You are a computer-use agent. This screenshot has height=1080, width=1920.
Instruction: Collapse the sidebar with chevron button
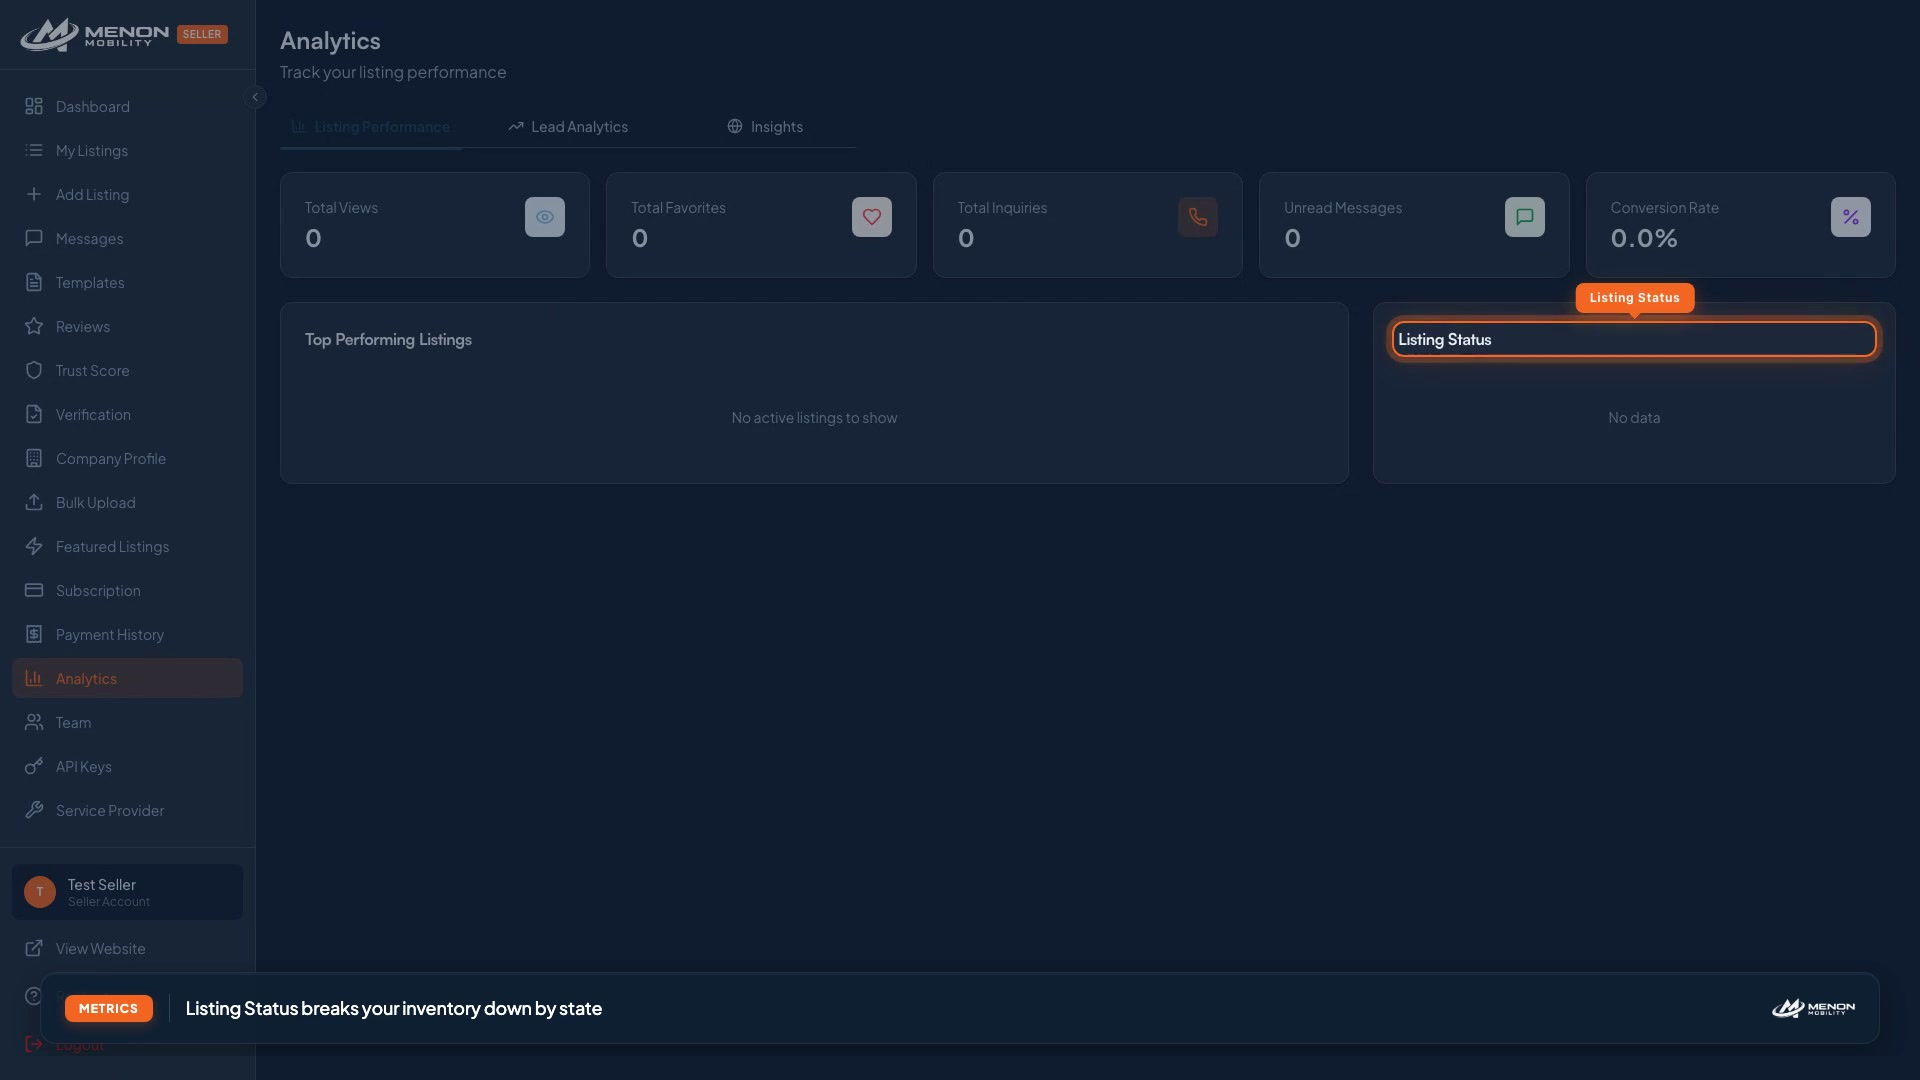point(255,98)
